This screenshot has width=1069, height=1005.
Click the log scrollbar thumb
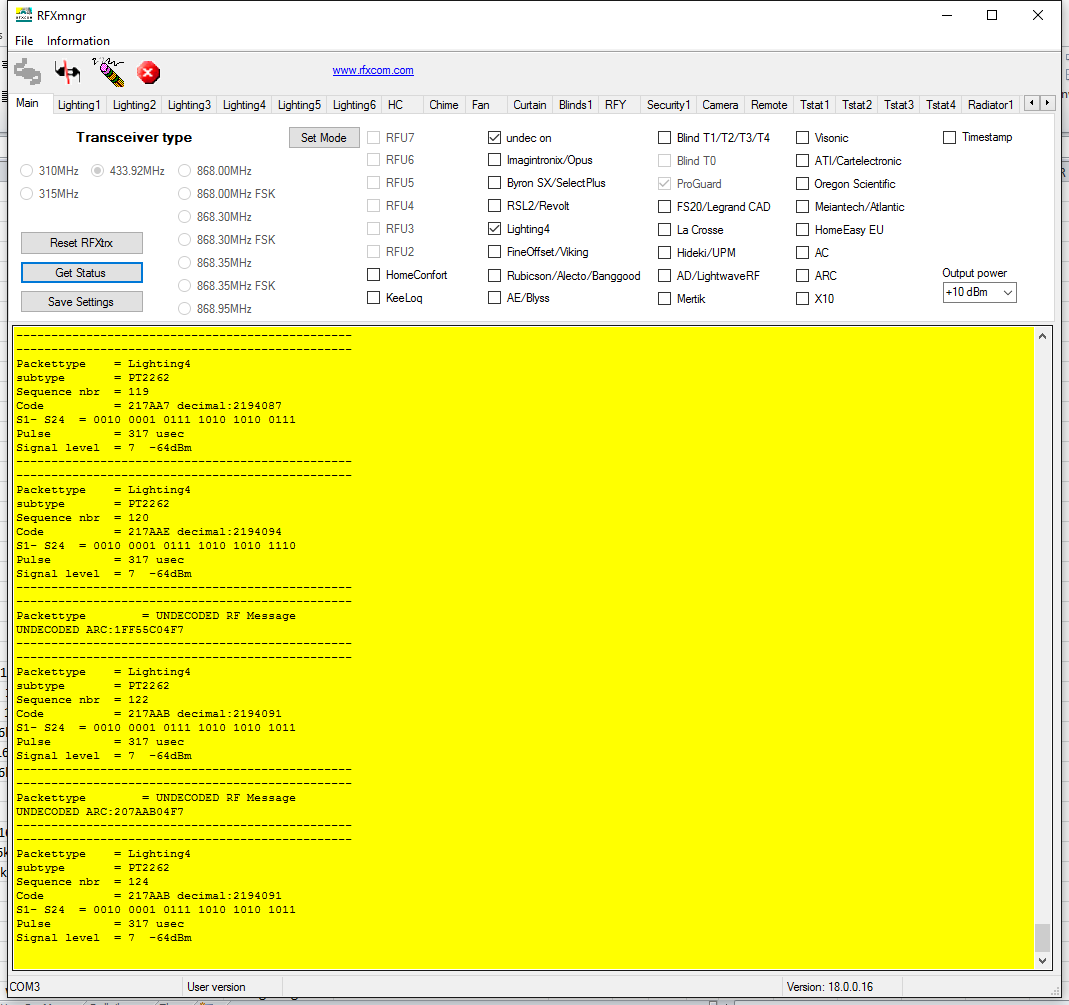pyautogui.click(x=1042, y=938)
